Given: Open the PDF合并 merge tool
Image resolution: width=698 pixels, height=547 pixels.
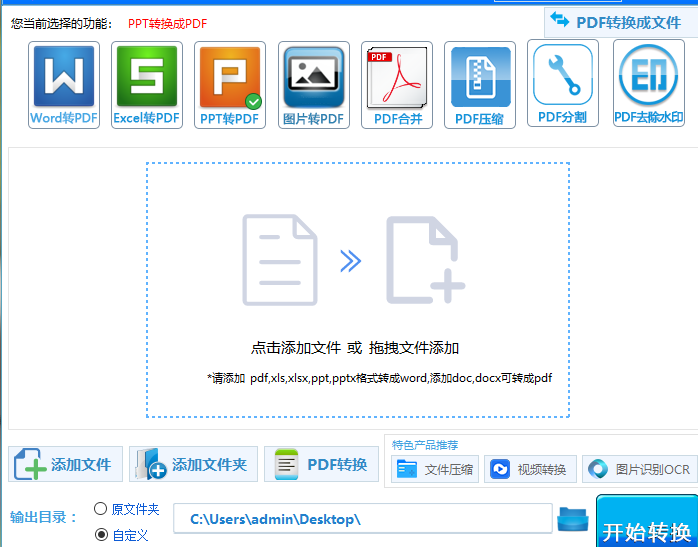Looking at the screenshot, I should coord(397,85).
